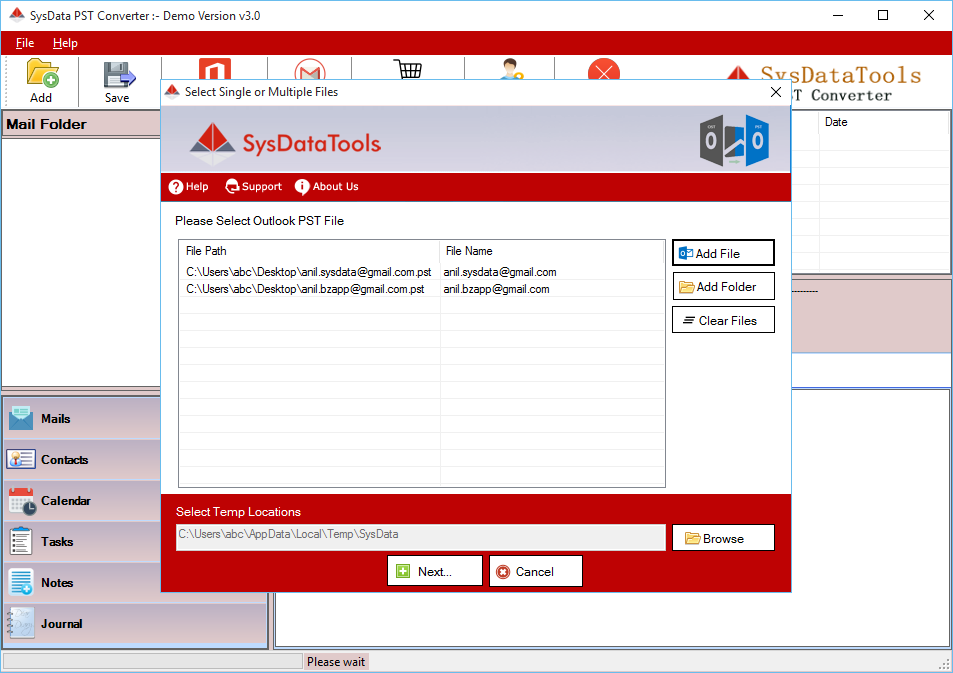Screen dimensions: 953x673
Task: Select the Journal category
Action: (136, 624)
